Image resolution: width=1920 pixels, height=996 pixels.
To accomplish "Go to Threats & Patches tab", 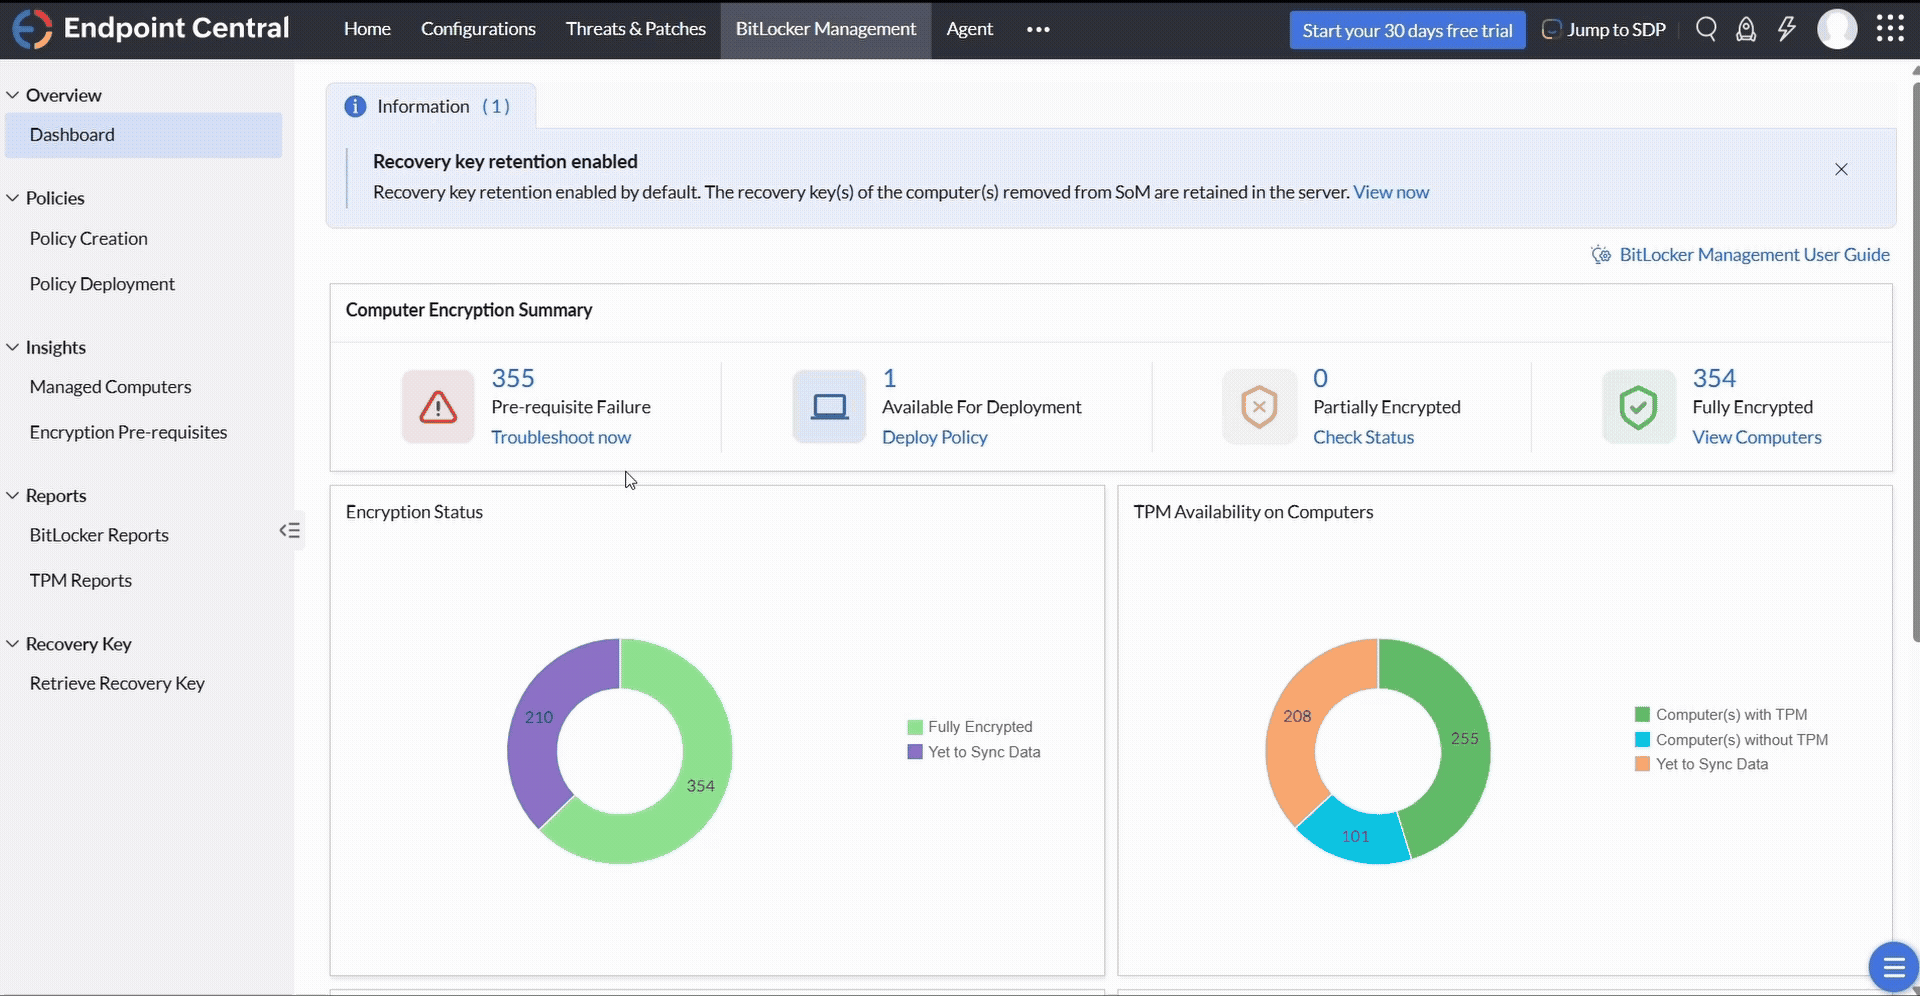I will tap(636, 29).
